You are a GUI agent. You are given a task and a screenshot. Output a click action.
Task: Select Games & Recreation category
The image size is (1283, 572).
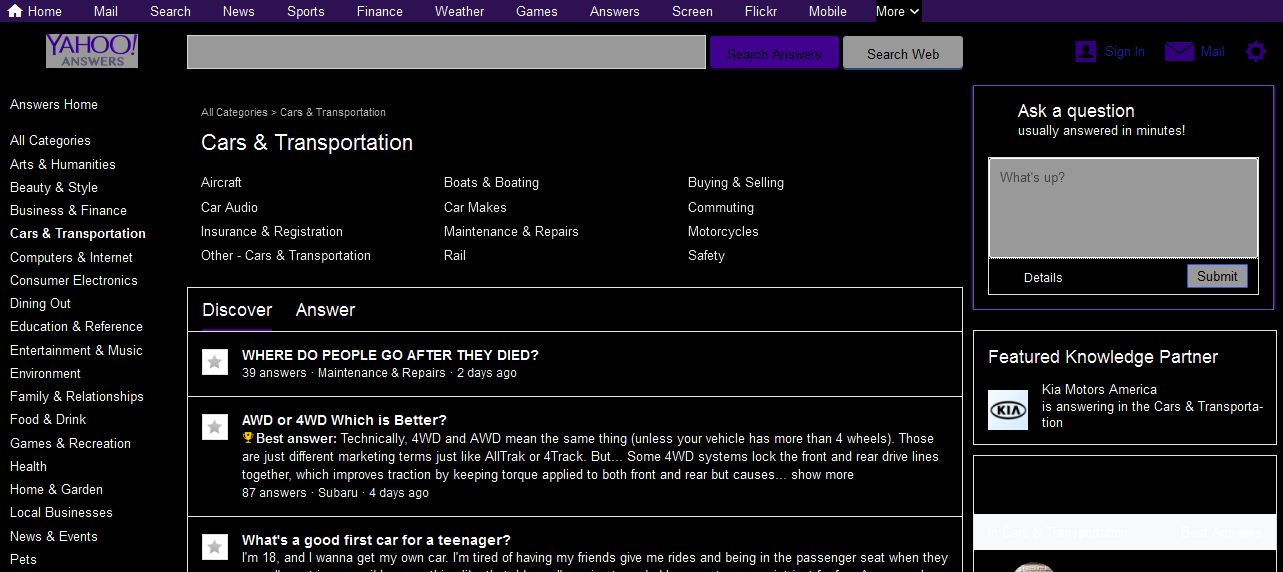tap(70, 443)
